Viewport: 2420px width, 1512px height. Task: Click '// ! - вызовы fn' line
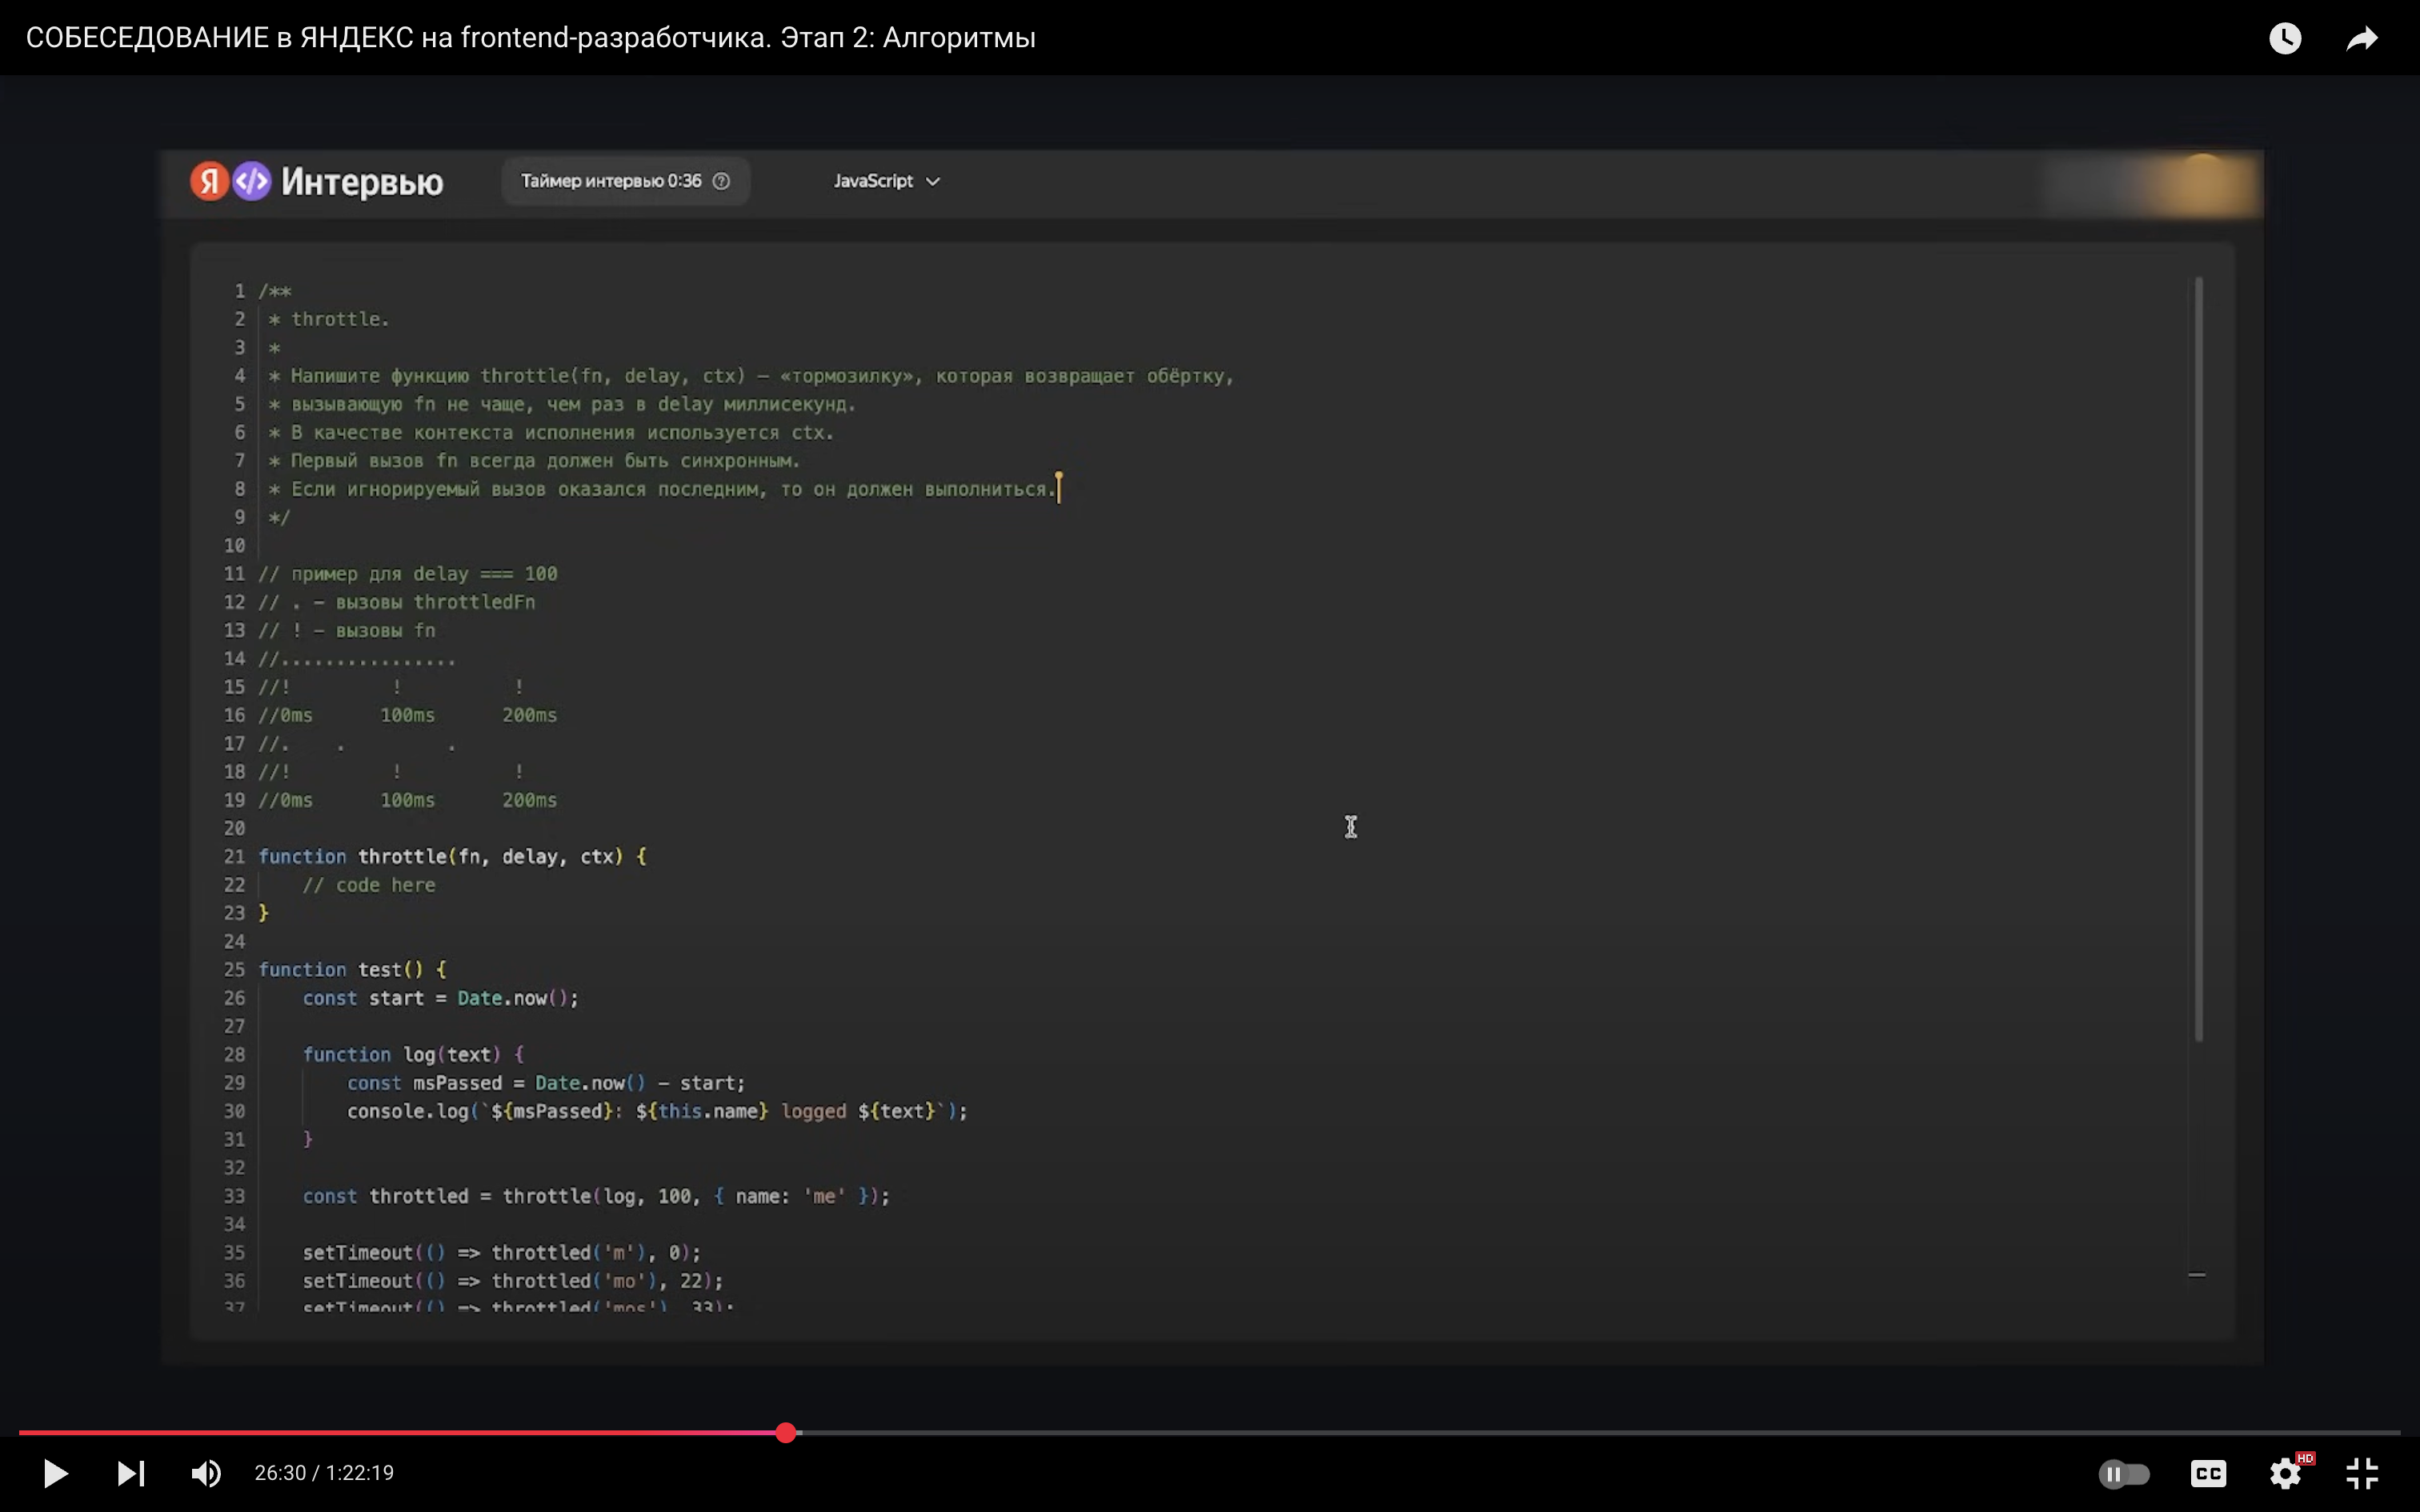click(x=347, y=631)
